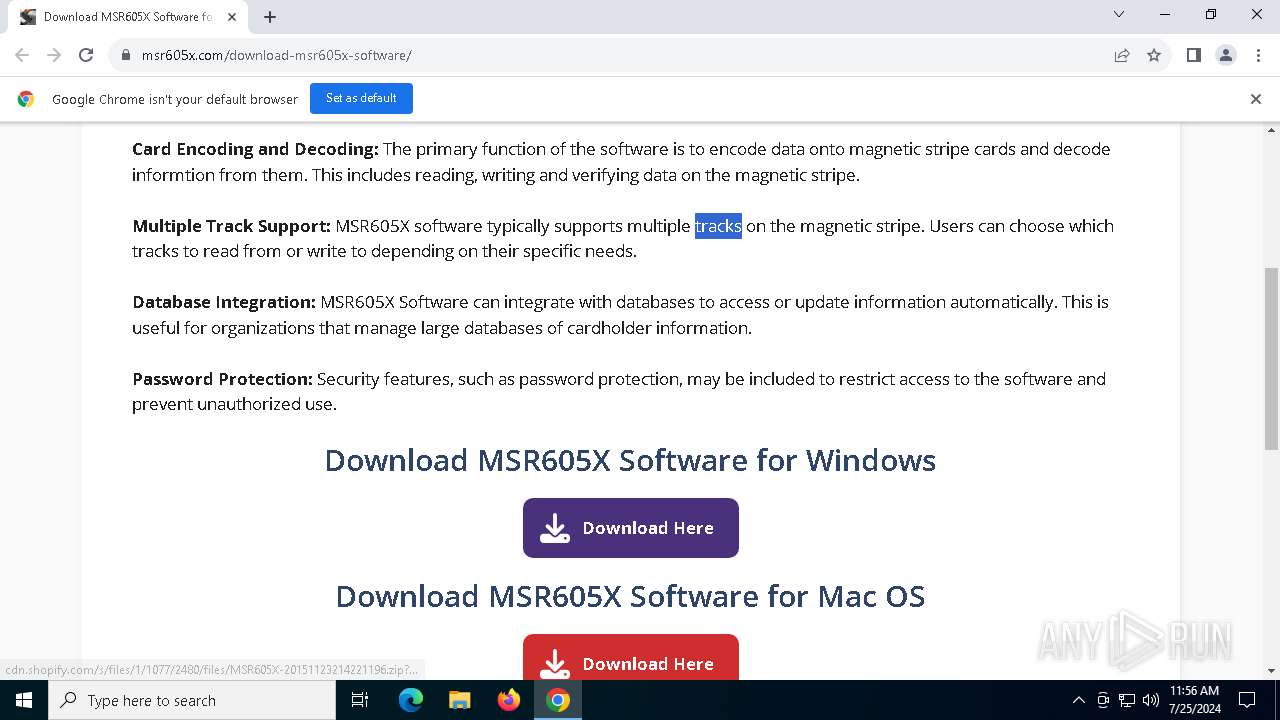The height and width of the screenshot is (720, 1280).
Task: Click the highlighted word "tracks"
Action: [x=718, y=226]
